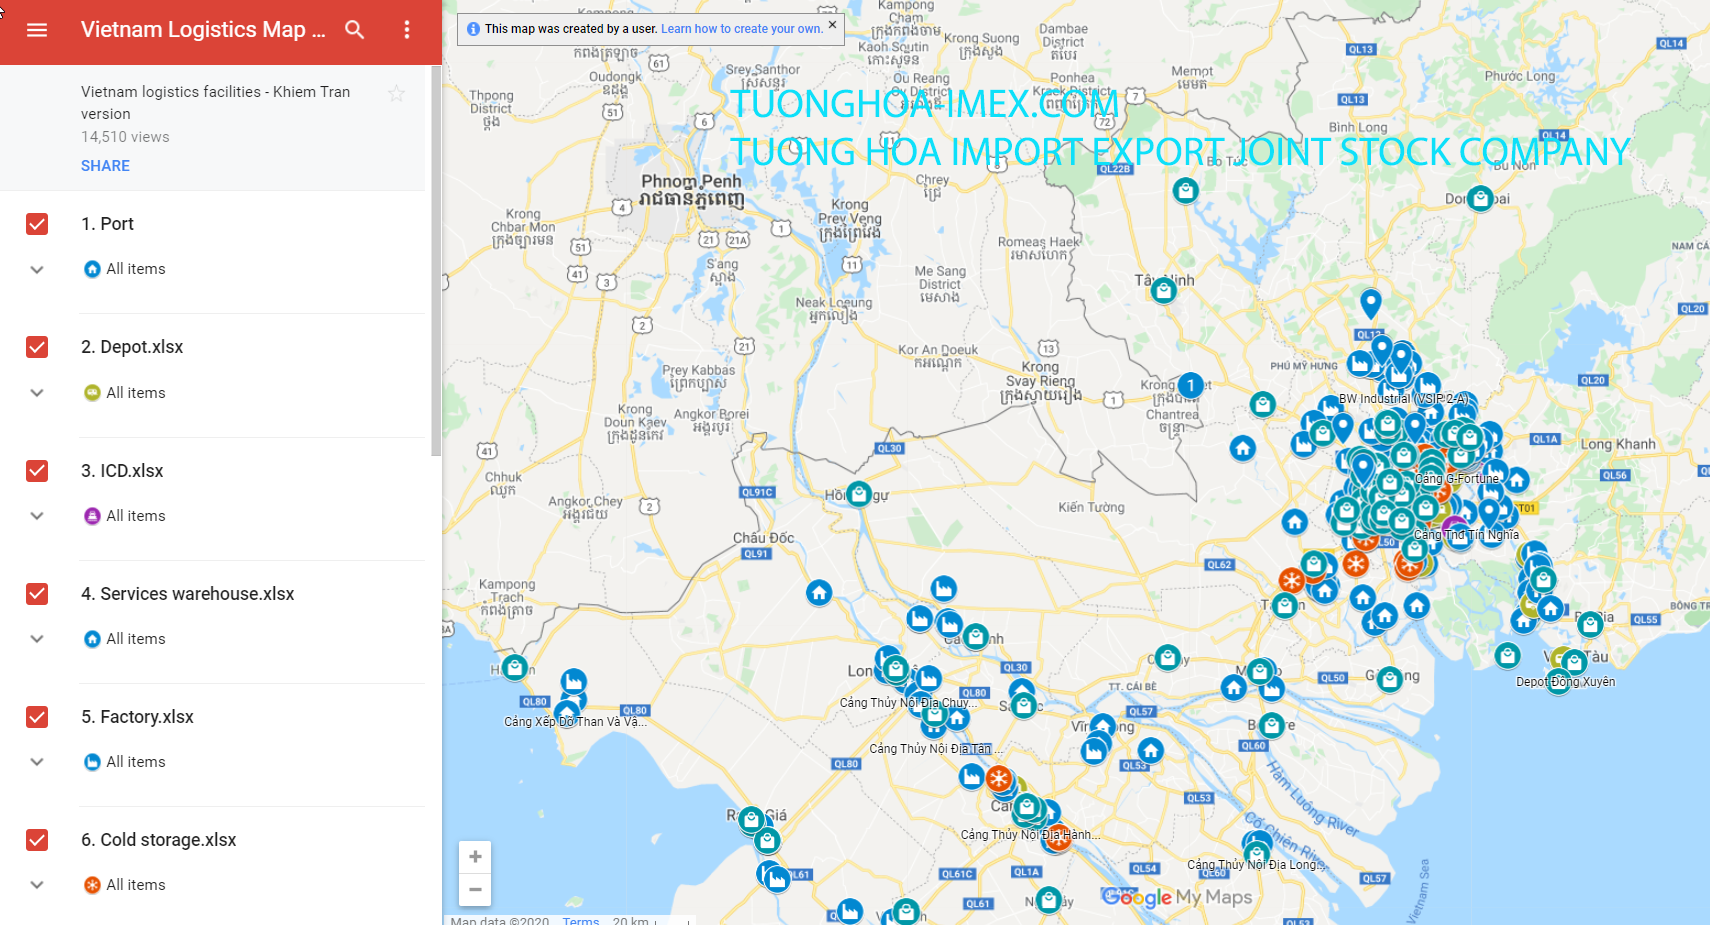Click the sidebar vertical scrollbar
1710x925 pixels.
point(436,260)
